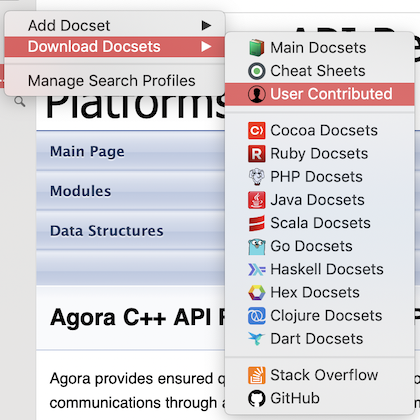Screen dimensions: 420x420
Task: Open Stack Overflow menu entry
Action: coord(320,375)
